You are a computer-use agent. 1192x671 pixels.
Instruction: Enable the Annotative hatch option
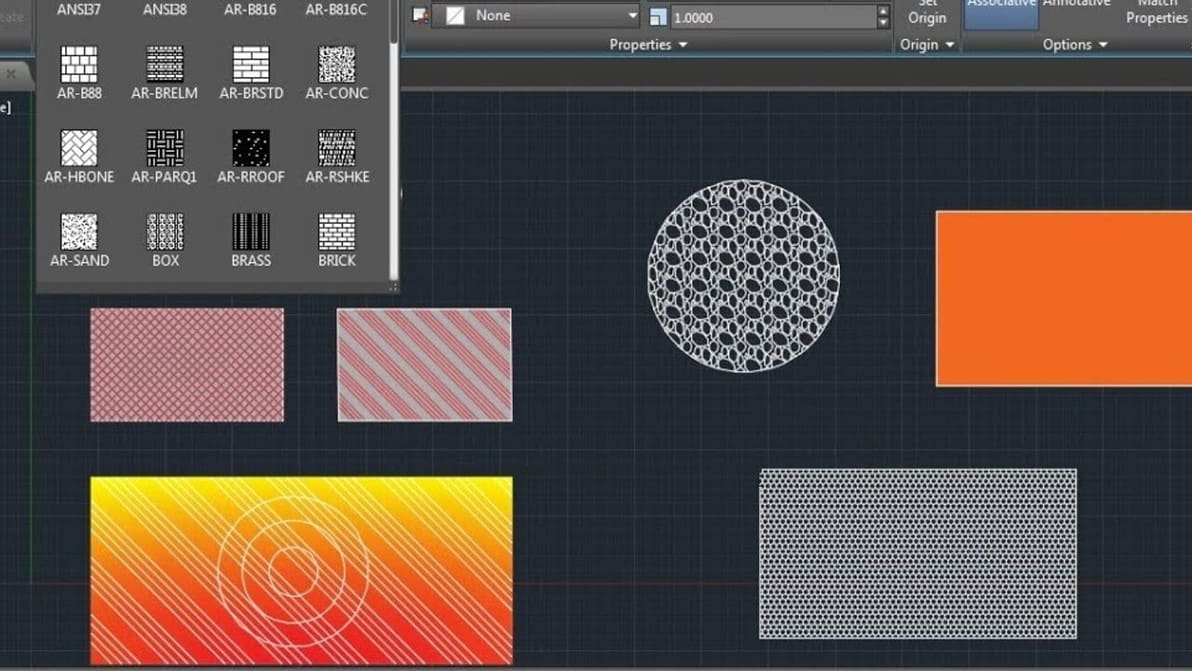point(1076,10)
